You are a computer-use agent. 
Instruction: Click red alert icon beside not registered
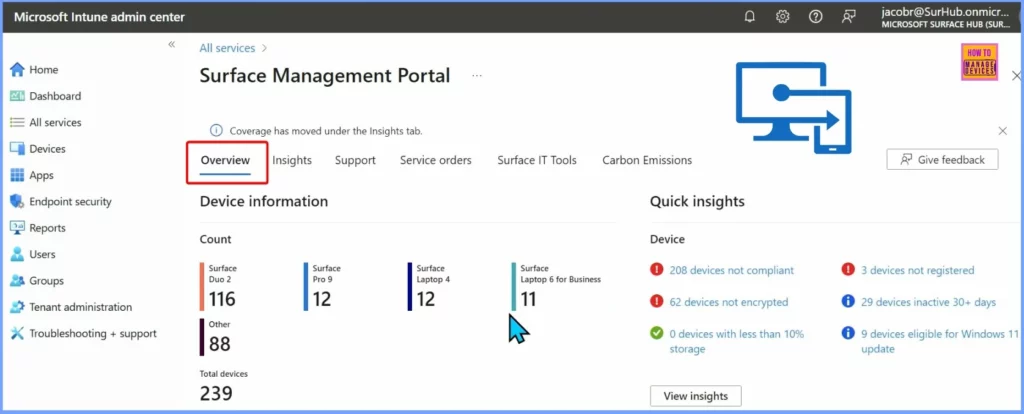click(x=848, y=269)
